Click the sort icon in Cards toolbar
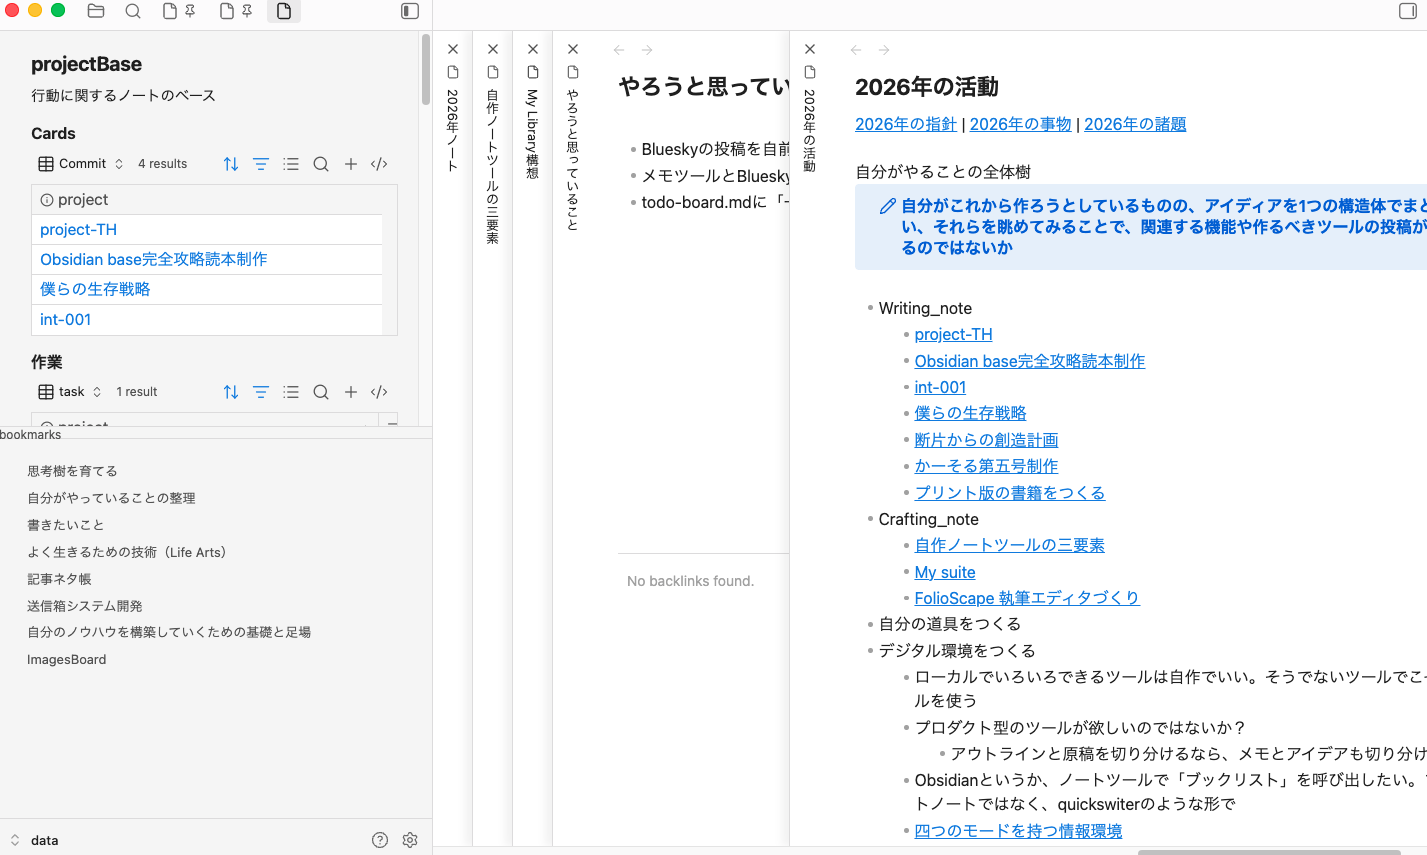This screenshot has height=855, width=1427. pos(231,164)
